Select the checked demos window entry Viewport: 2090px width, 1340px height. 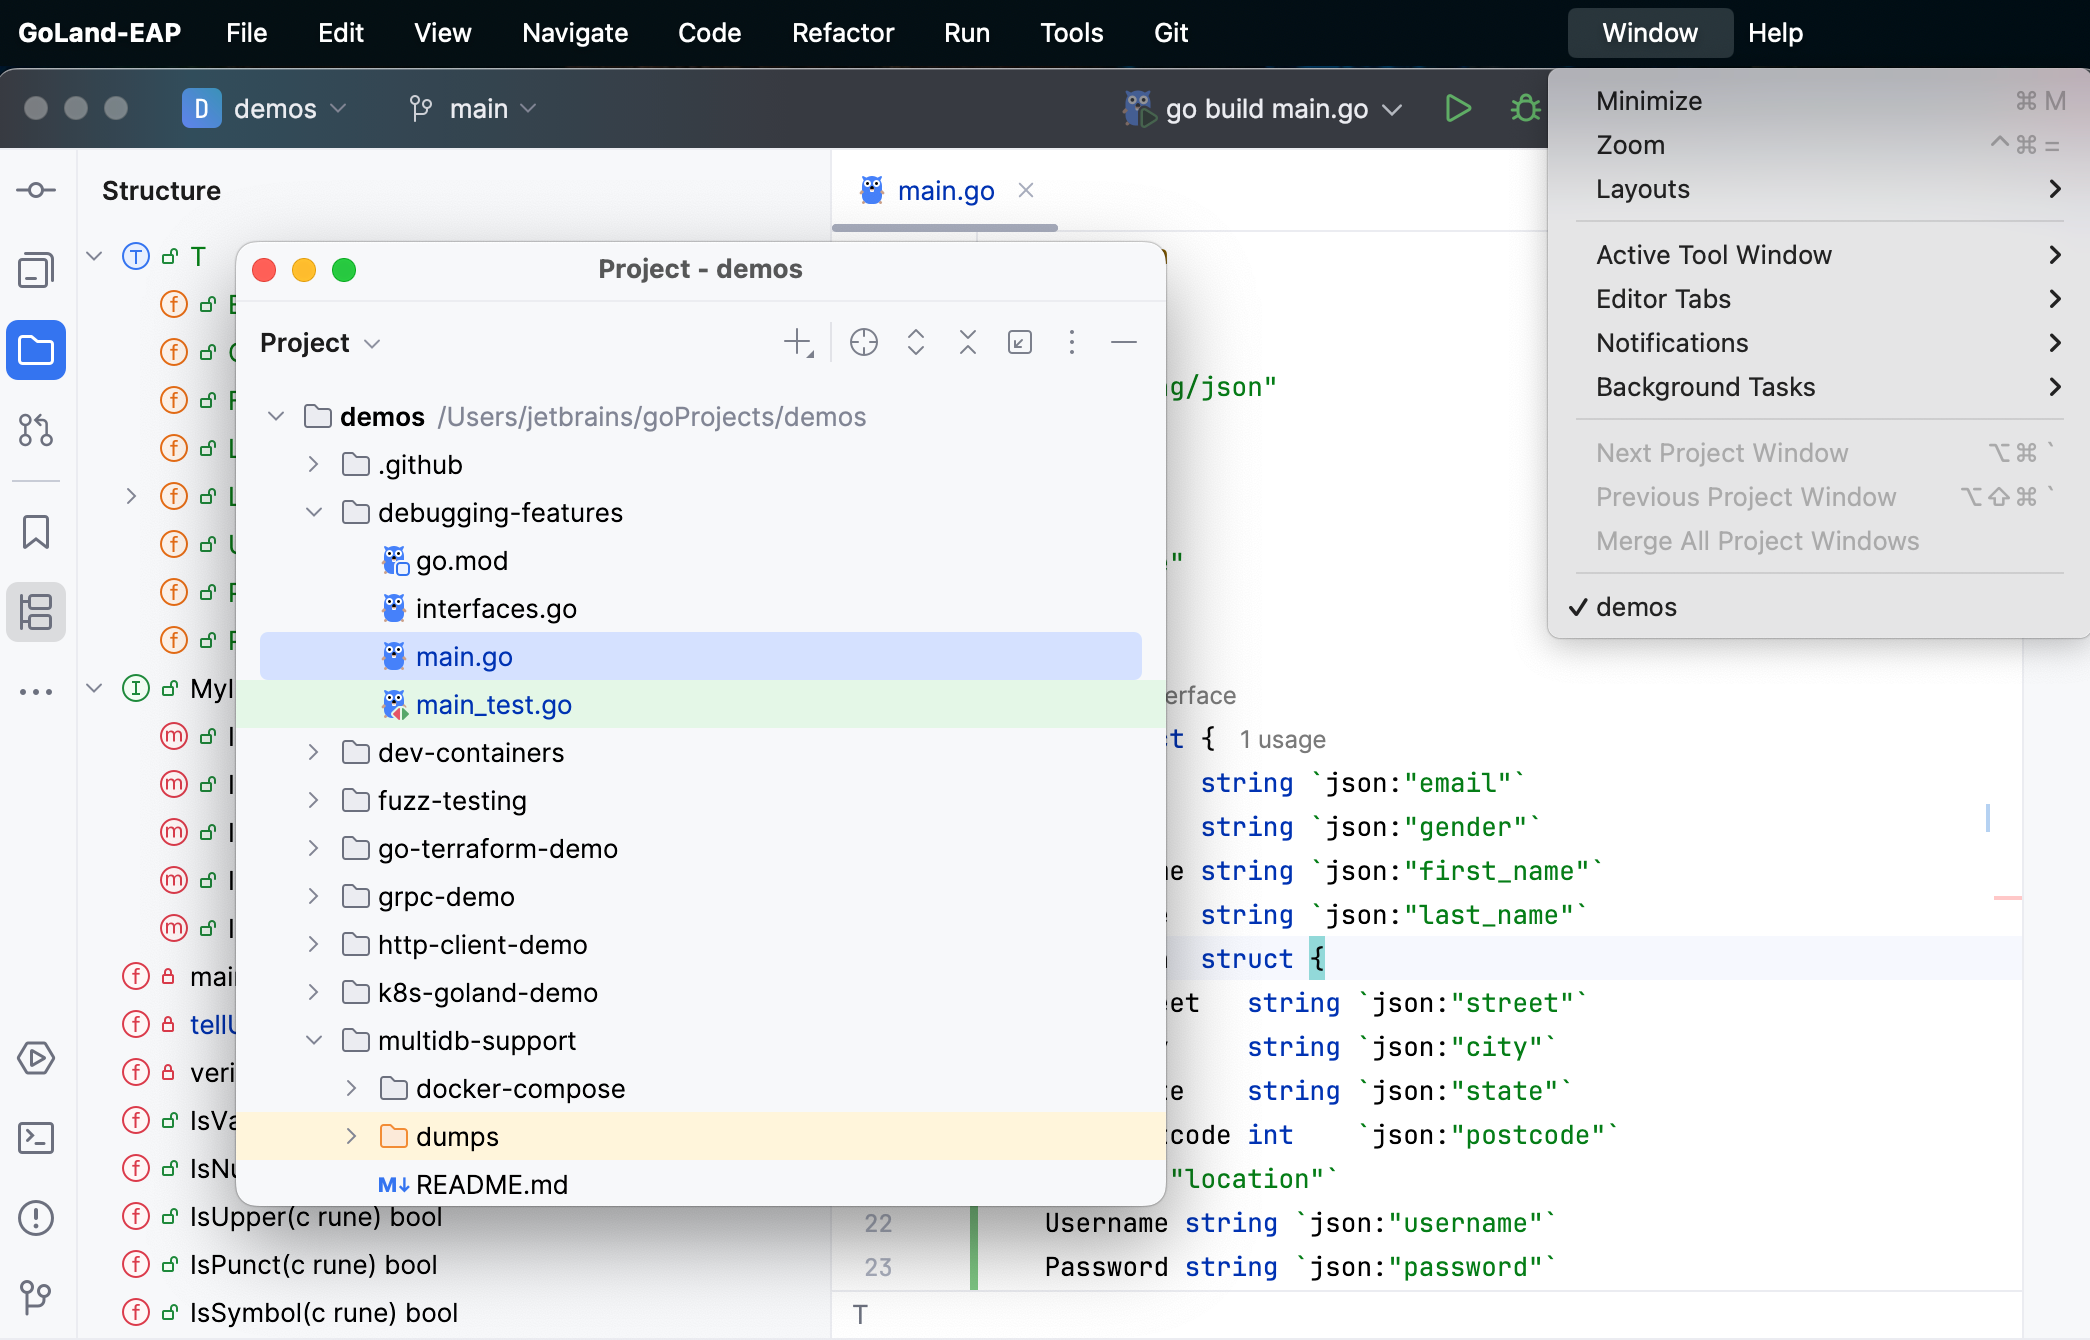[x=1636, y=607]
